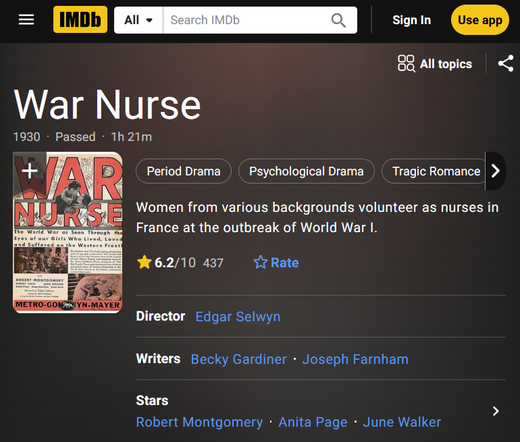
Task: Open the 6.2/10 user ratings
Action: [180, 262]
